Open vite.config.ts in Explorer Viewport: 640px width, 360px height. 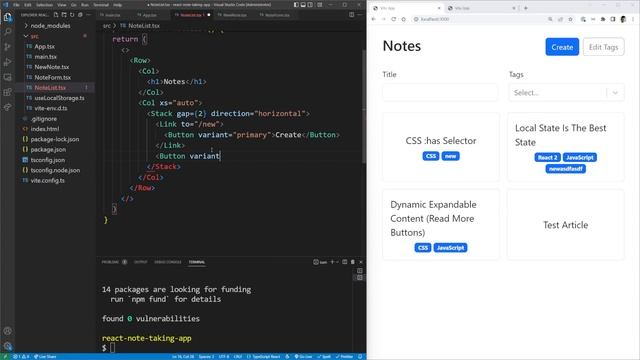[47, 180]
